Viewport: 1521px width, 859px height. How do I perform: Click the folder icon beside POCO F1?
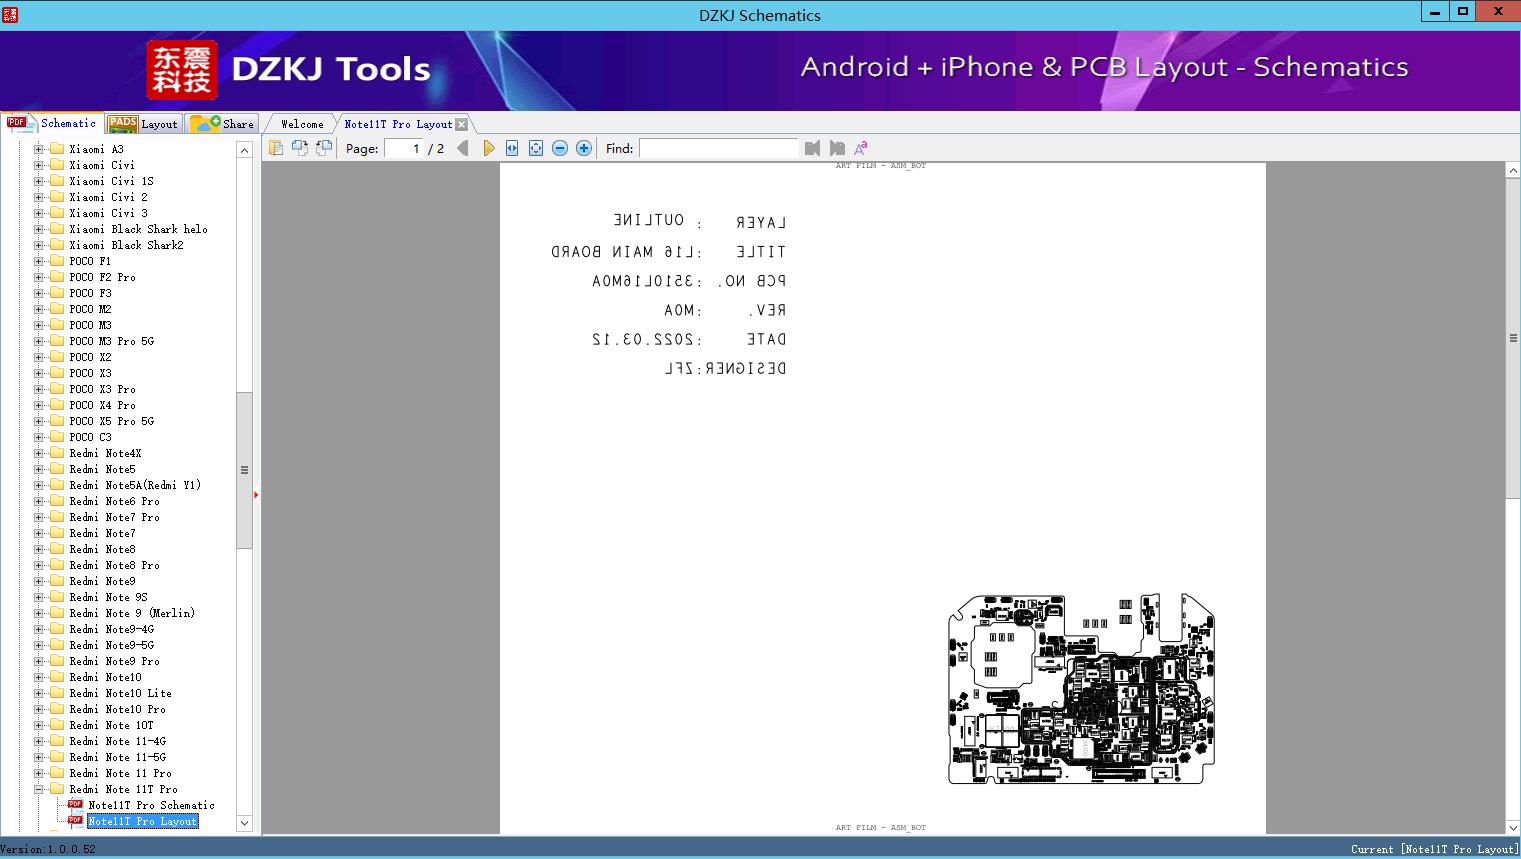57,261
